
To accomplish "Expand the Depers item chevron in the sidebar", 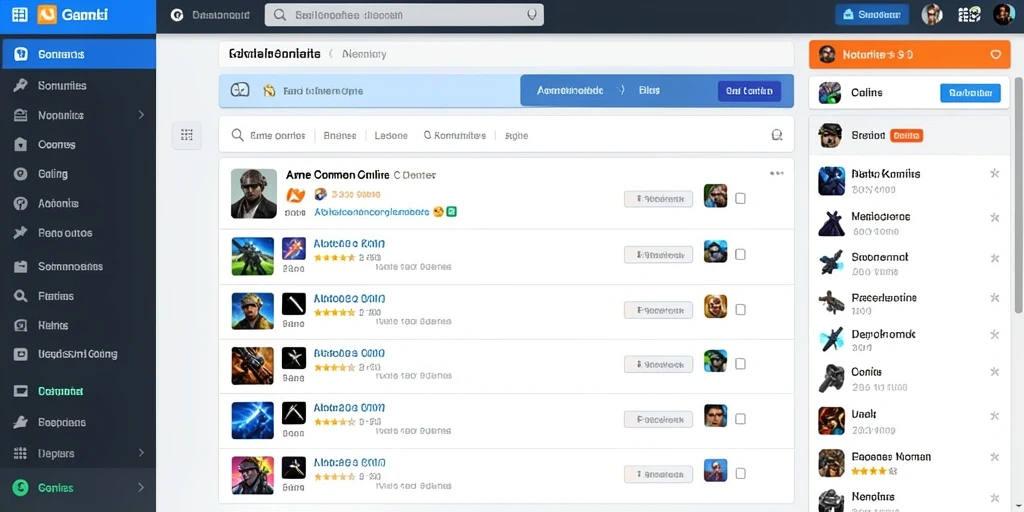I will pos(141,453).
